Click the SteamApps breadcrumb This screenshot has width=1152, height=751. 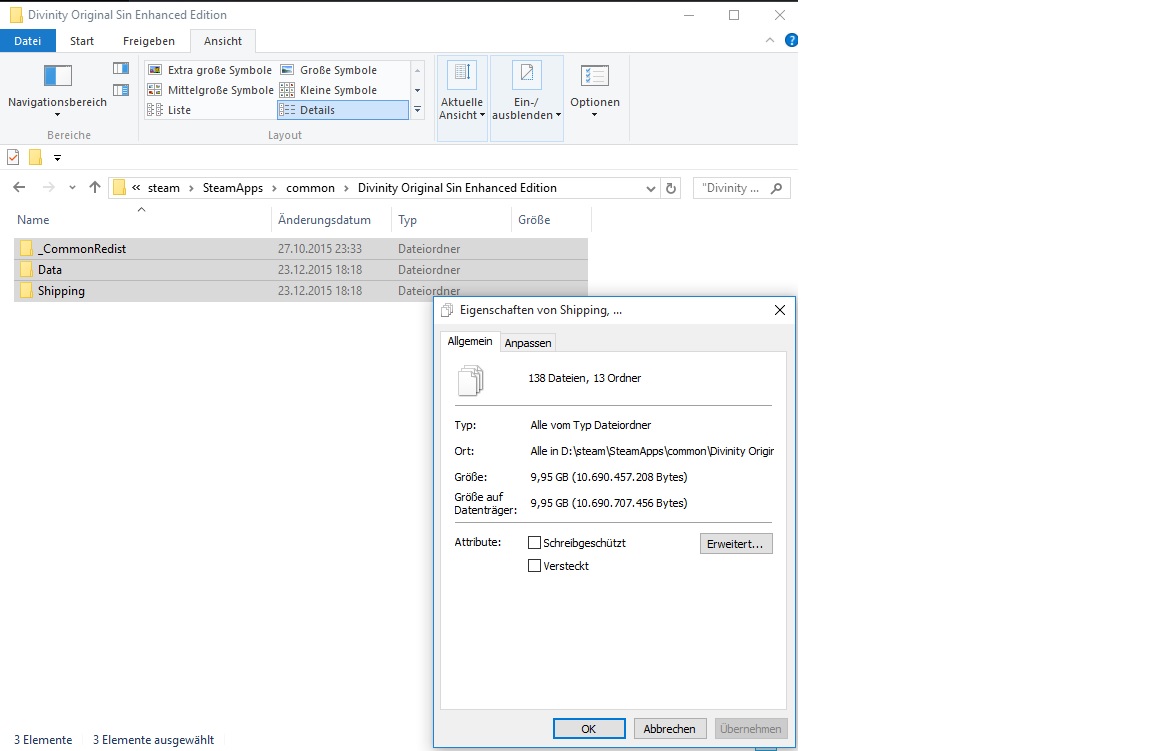[232, 188]
